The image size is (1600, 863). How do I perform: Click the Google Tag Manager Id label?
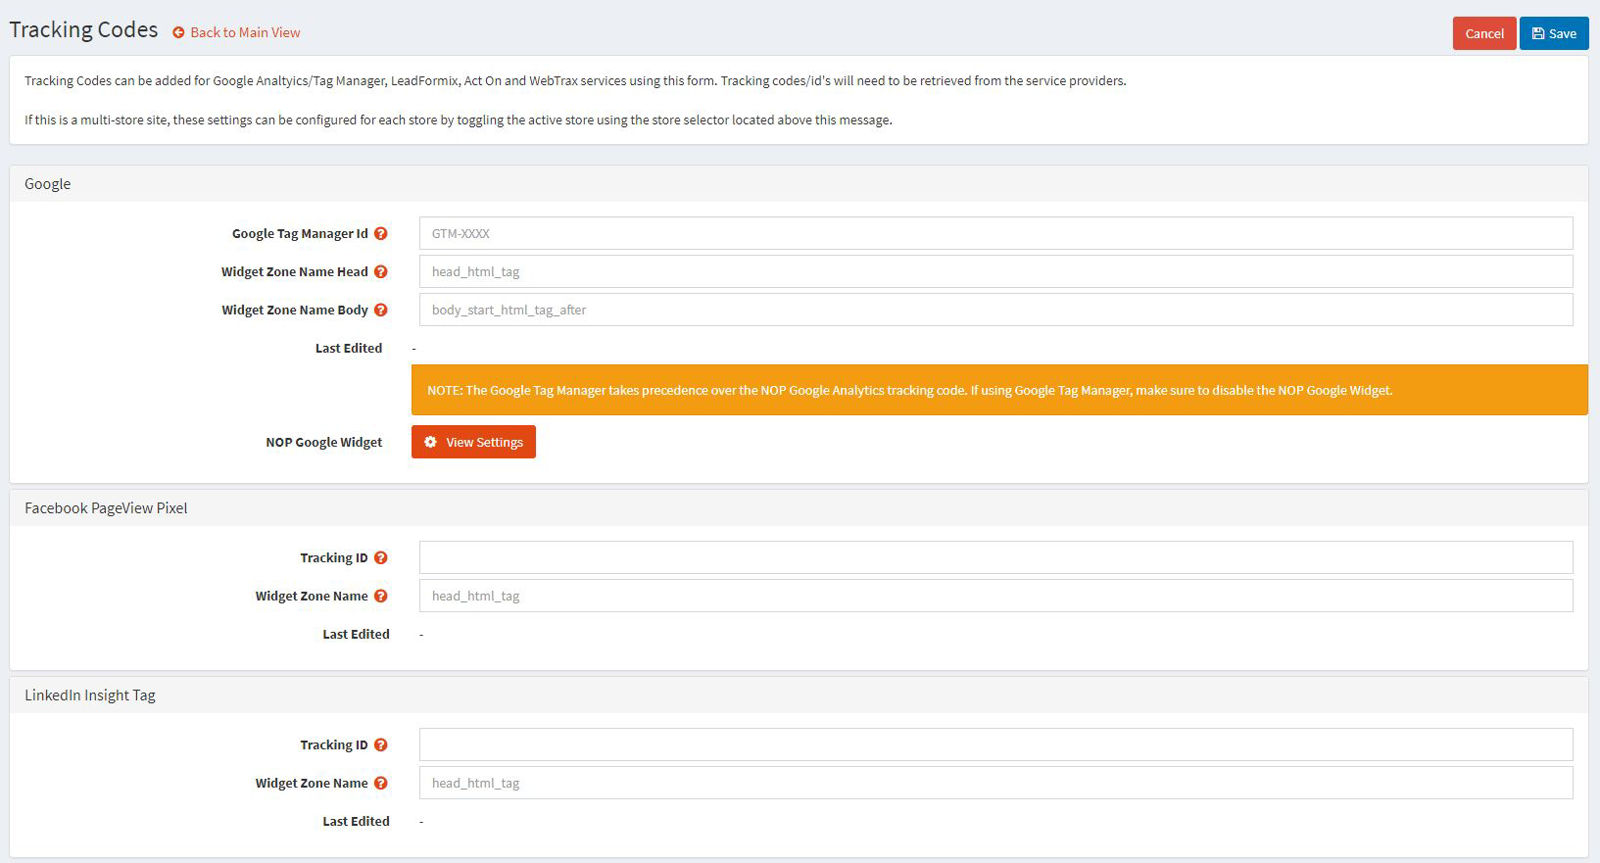(x=300, y=233)
